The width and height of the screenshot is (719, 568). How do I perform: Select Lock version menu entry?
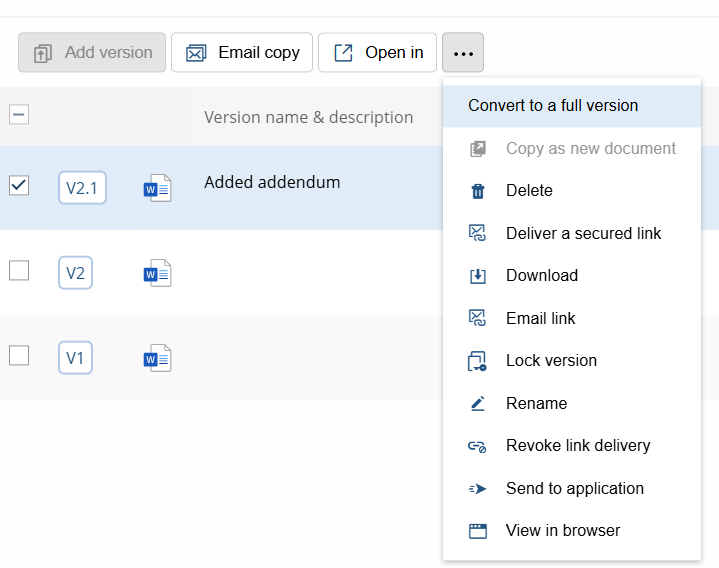pyautogui.click(x=572, y=361)
